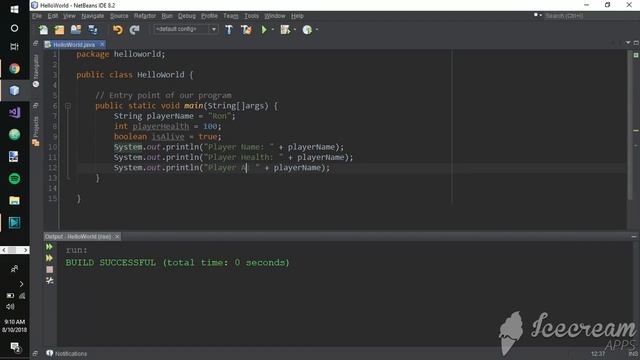Select the Output - HelloWorld (run) tab
640x360 pixels.
[78, 236]
